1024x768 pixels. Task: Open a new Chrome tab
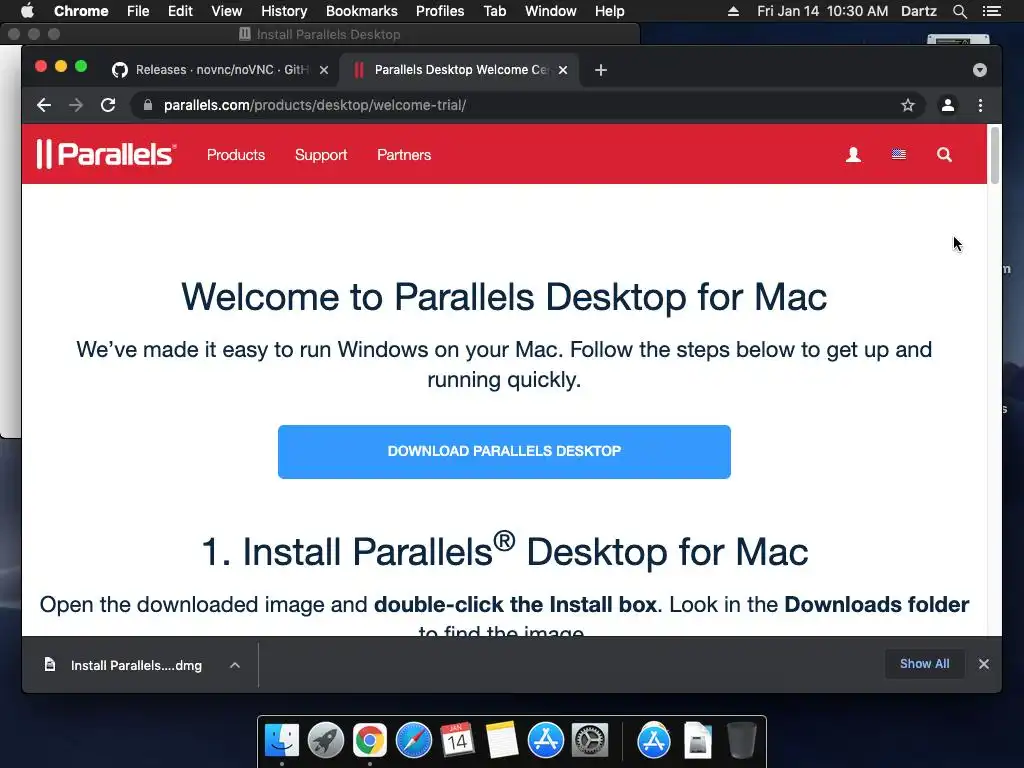601,70
